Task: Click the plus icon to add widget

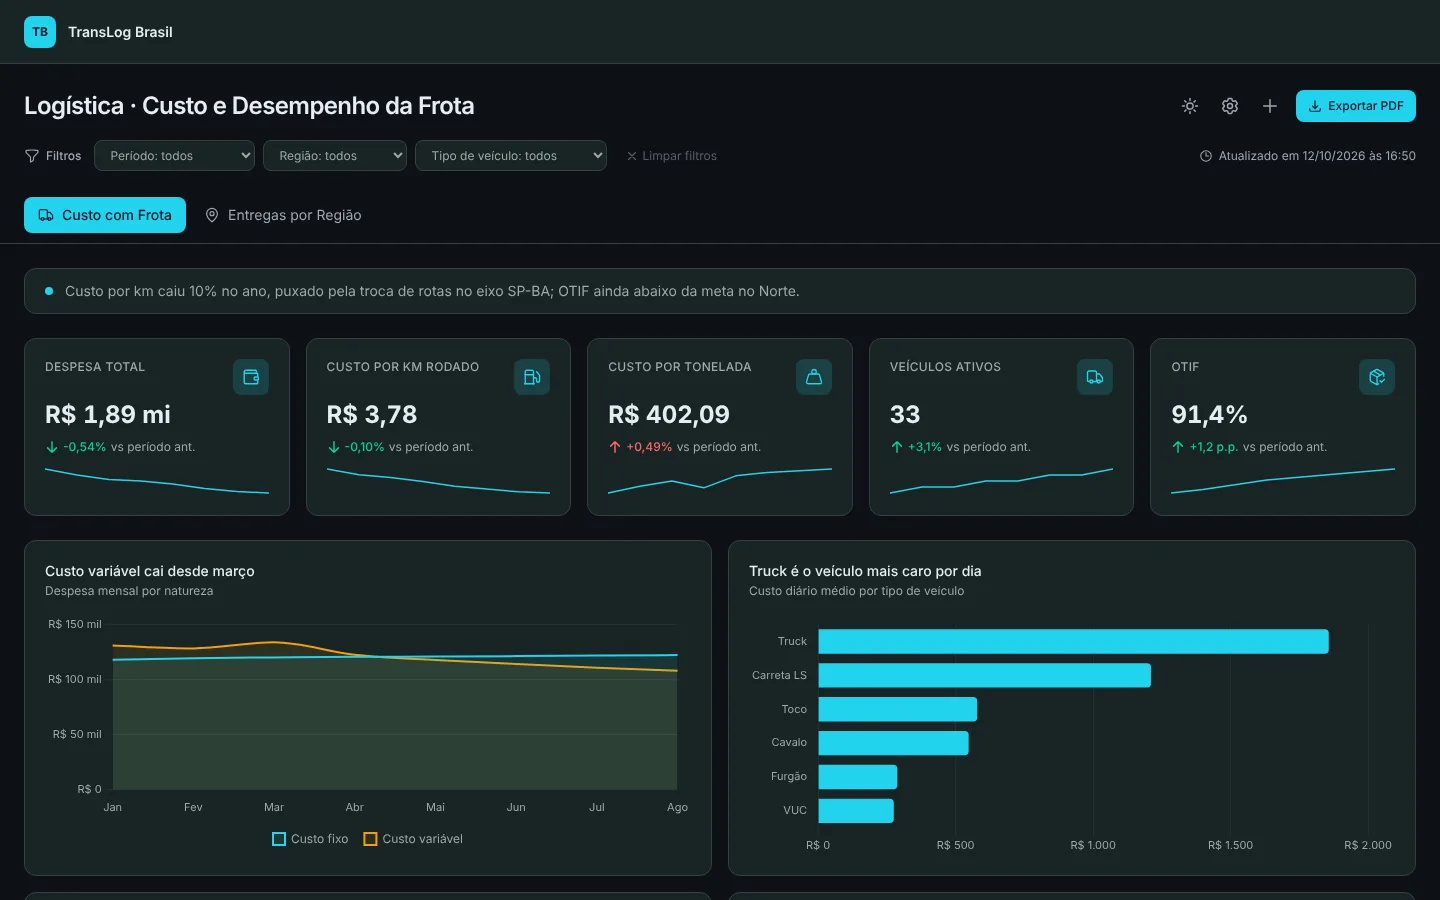Action: coord(1270,106)
